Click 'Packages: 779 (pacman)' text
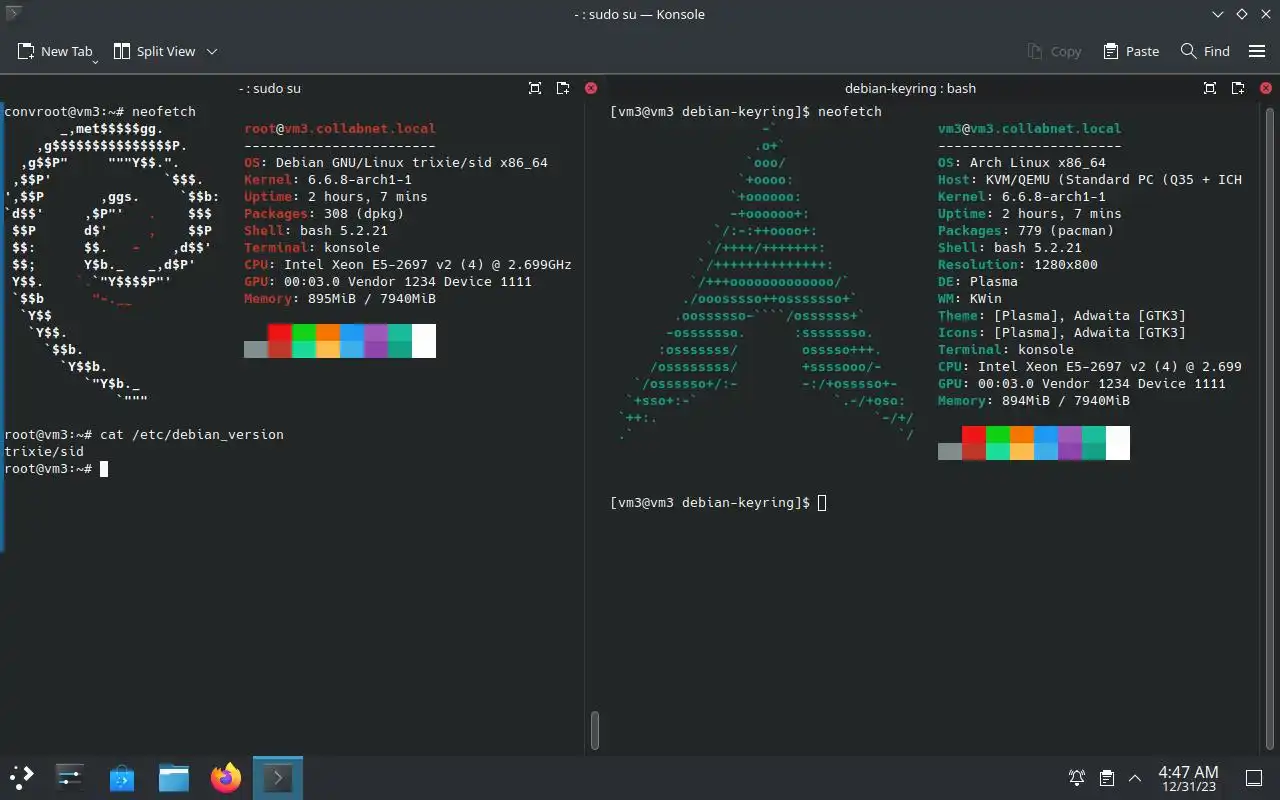This screenshot has width=1280, height=800. [1026, 230]
